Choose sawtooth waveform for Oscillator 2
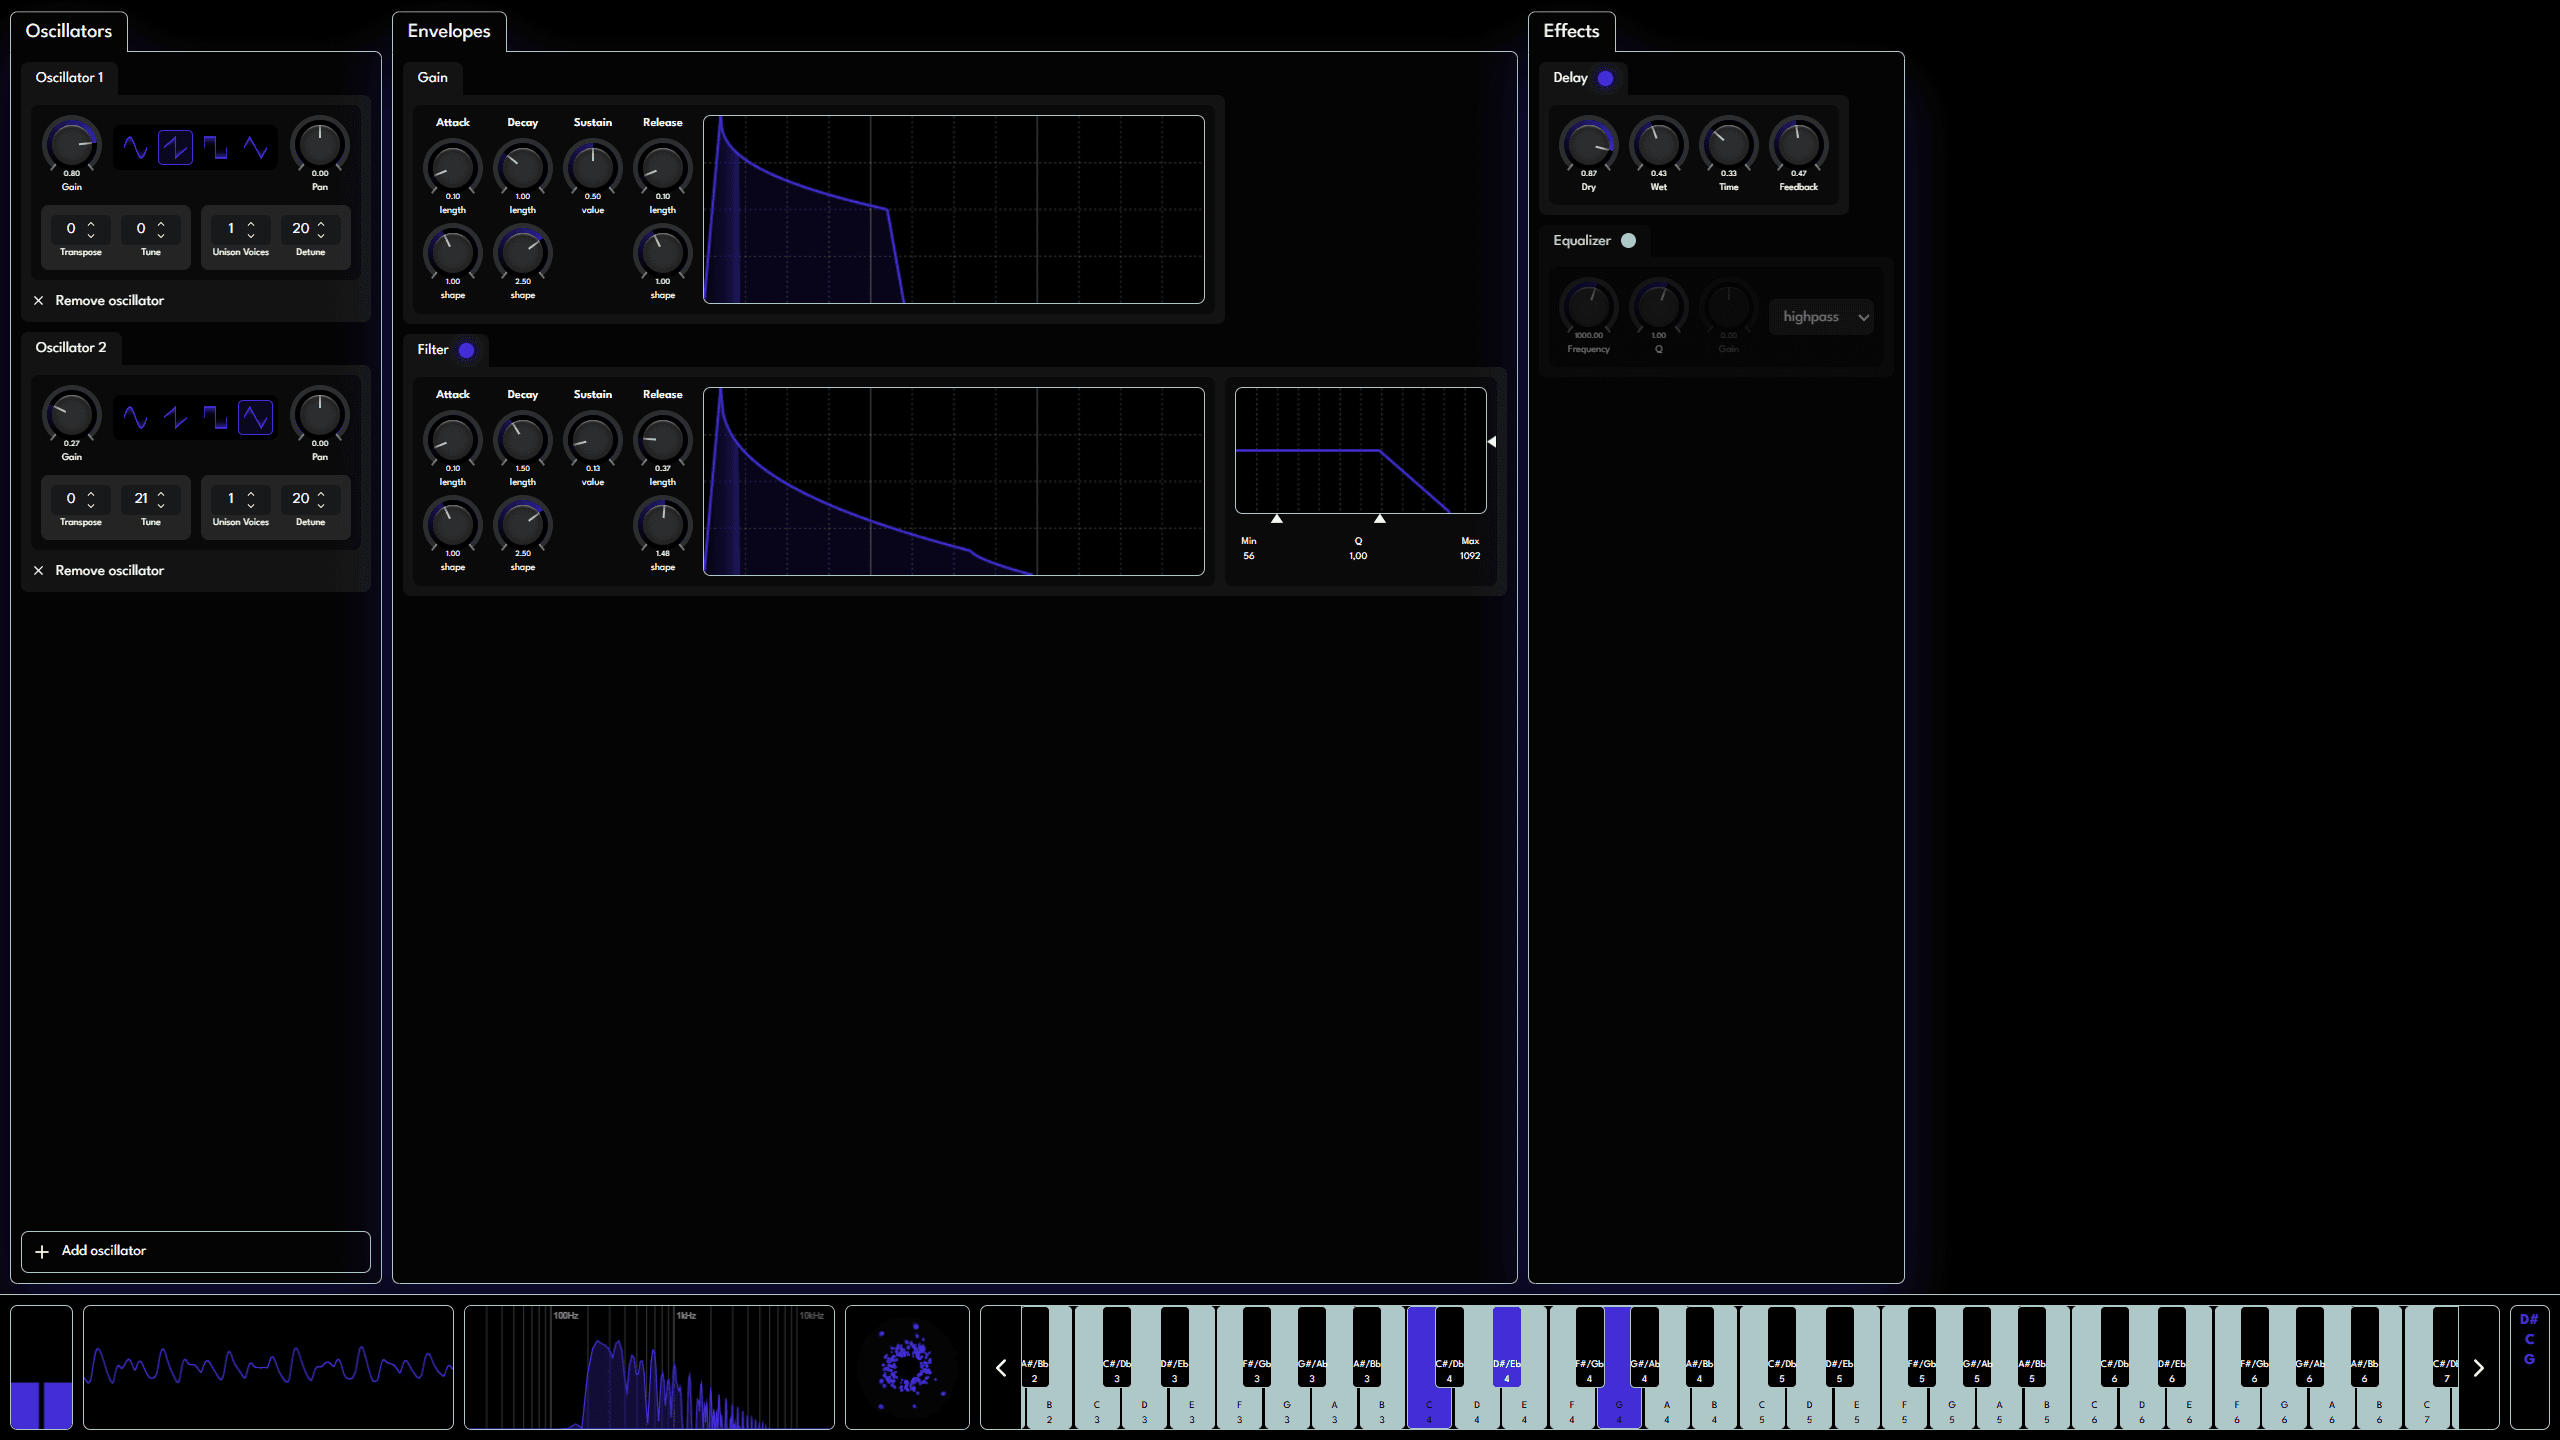This screenshot has width=2560, height=1440. (x=175, y=418)
